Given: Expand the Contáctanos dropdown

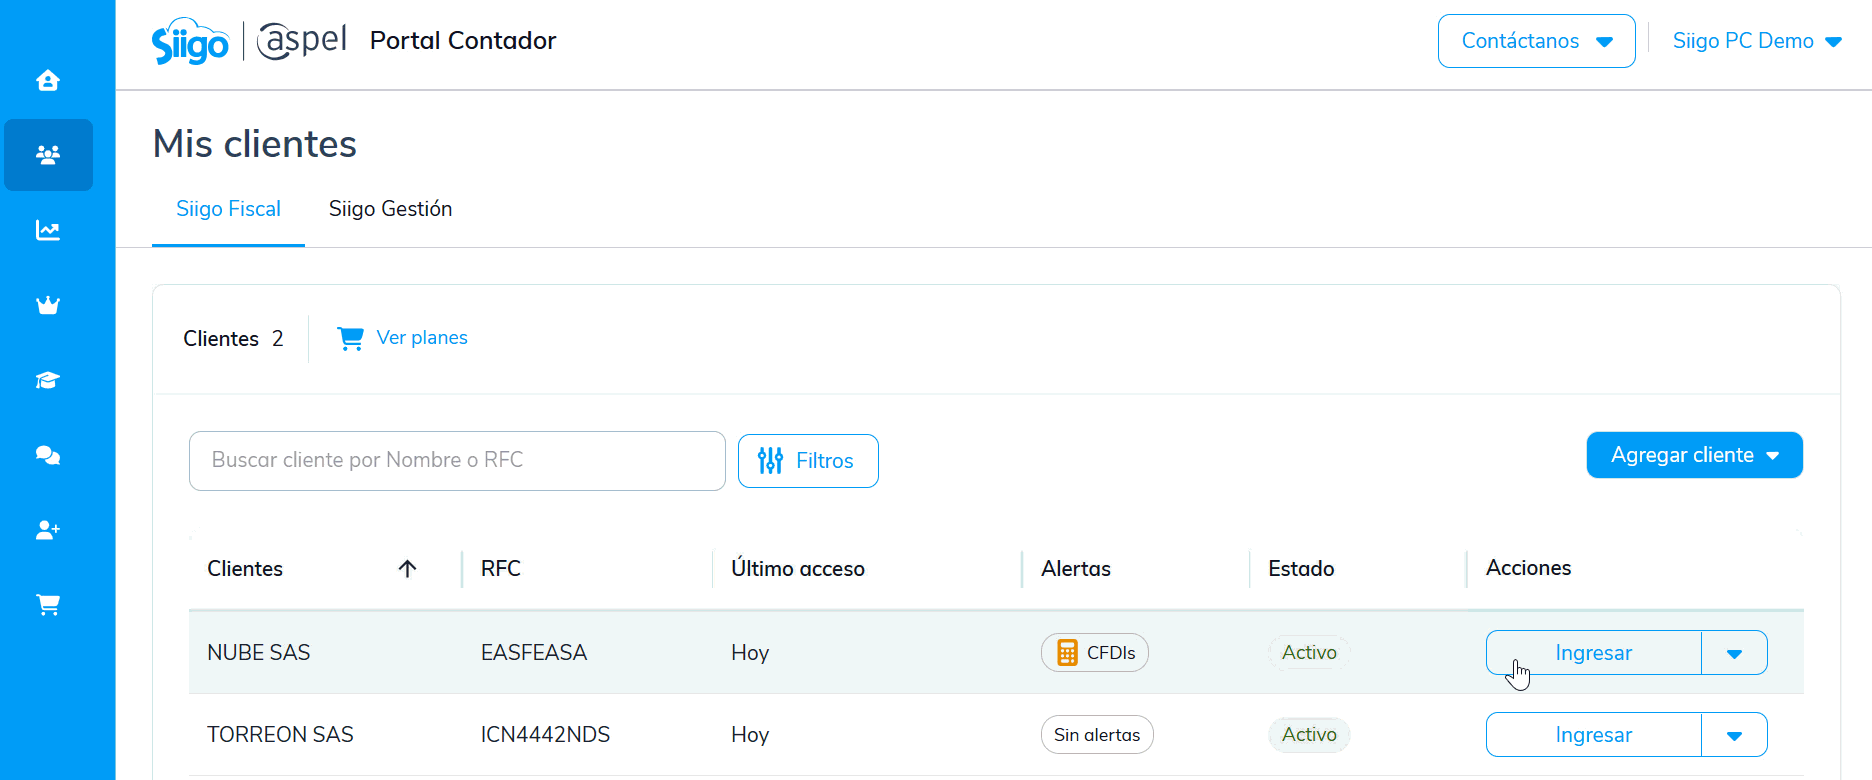Looking at the screenshot, I should click(1536, 41).
